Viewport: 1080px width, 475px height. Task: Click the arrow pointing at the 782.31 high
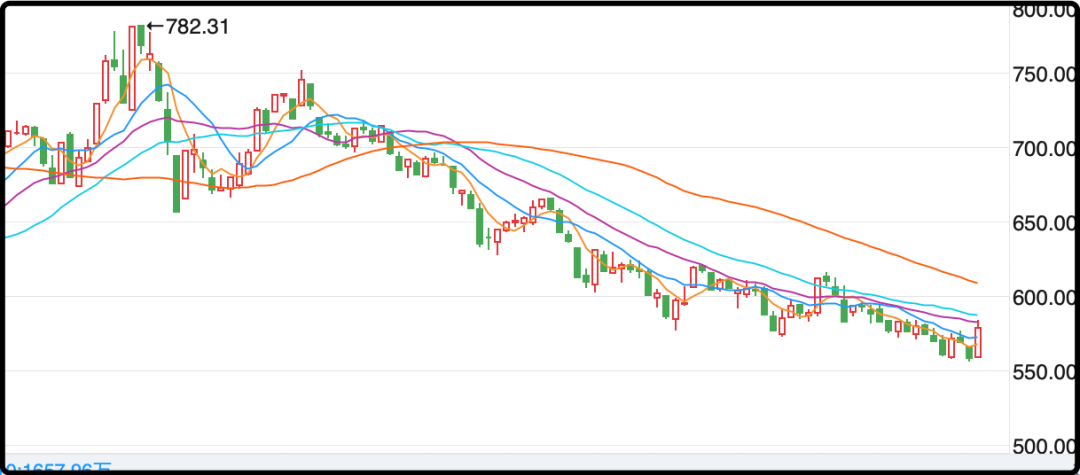[x=155, y=27]
